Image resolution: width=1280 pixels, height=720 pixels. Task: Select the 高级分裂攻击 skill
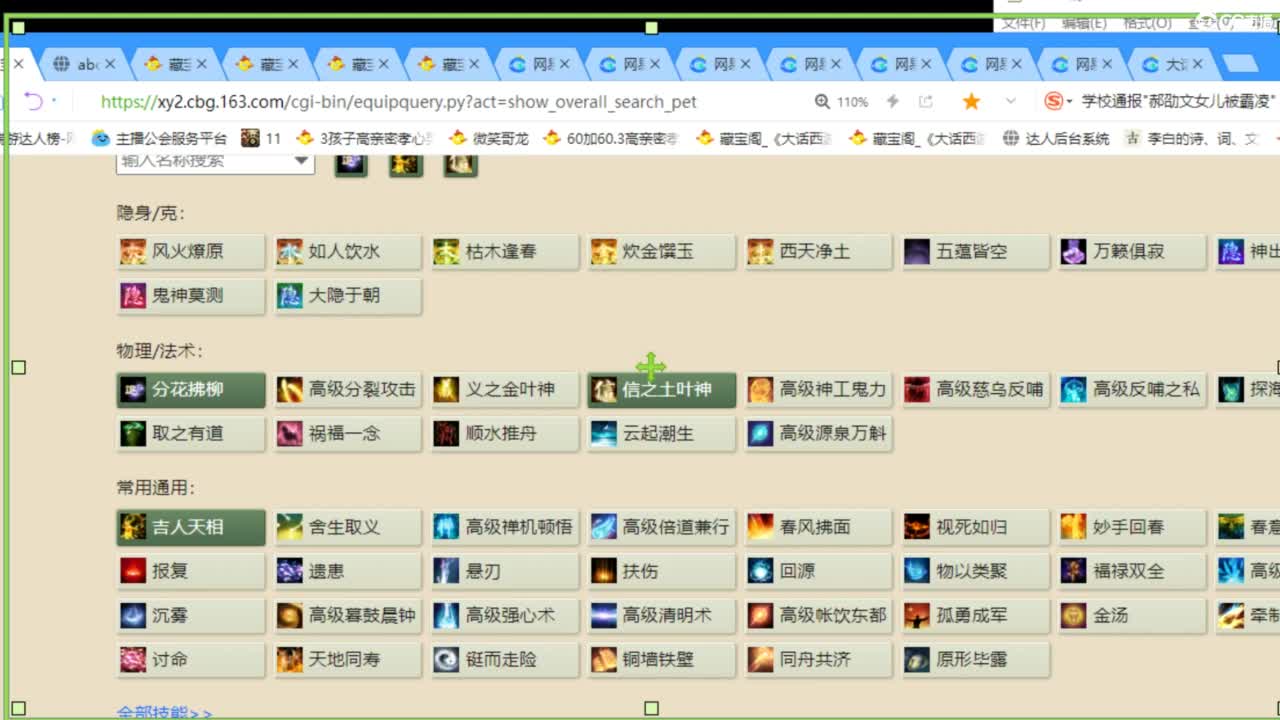tap(348, 390)
